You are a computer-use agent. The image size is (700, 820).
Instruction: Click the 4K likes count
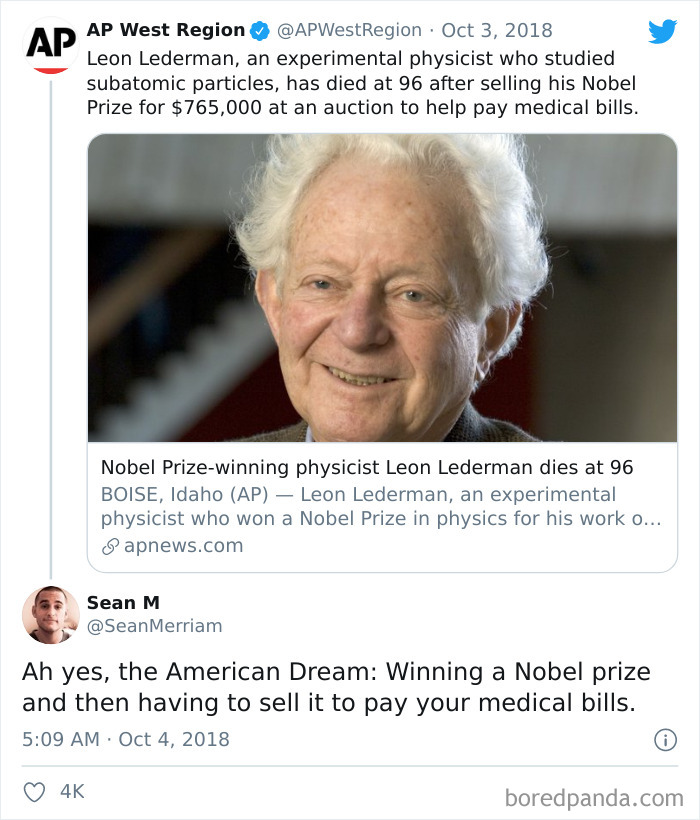72,791
